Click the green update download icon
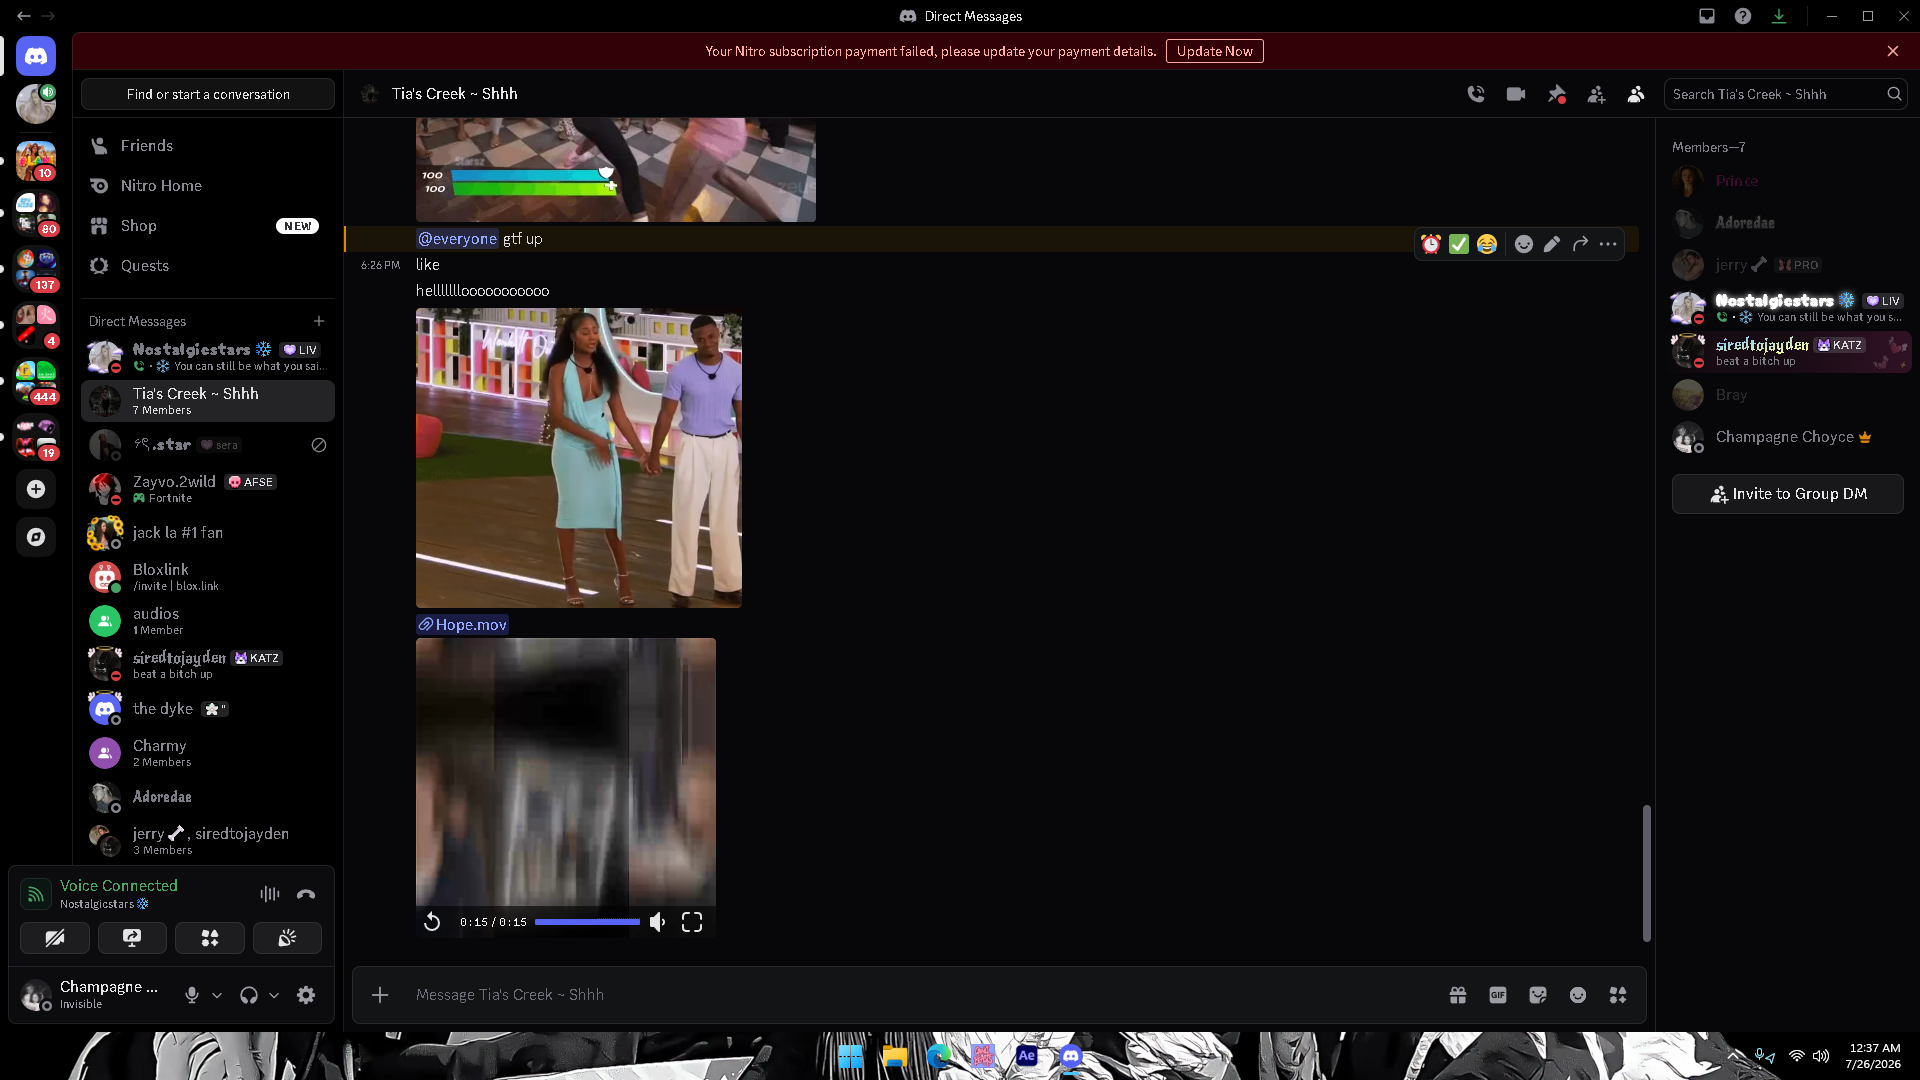The image size is (1920, 1080). click(1779, 16)
